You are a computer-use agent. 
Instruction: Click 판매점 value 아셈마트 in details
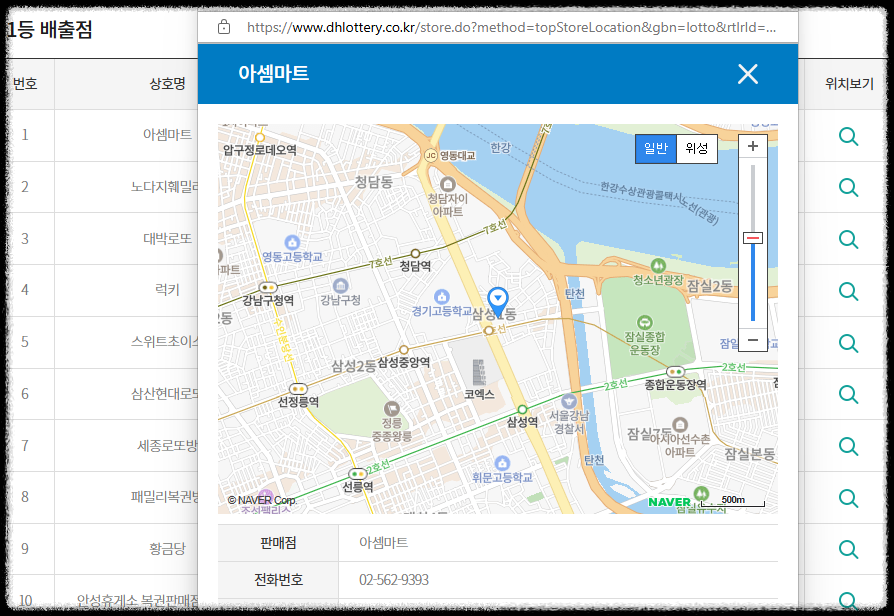(x=383, y=542)
